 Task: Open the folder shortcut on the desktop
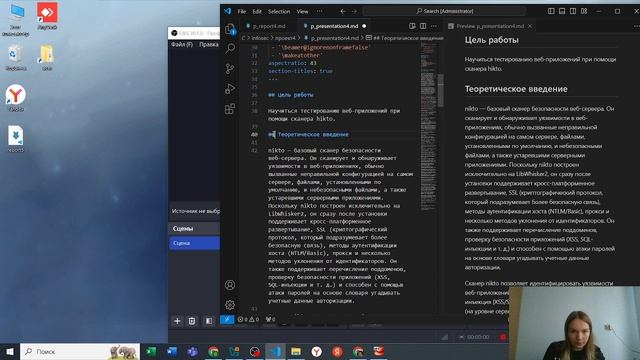(x=47, y=57)
